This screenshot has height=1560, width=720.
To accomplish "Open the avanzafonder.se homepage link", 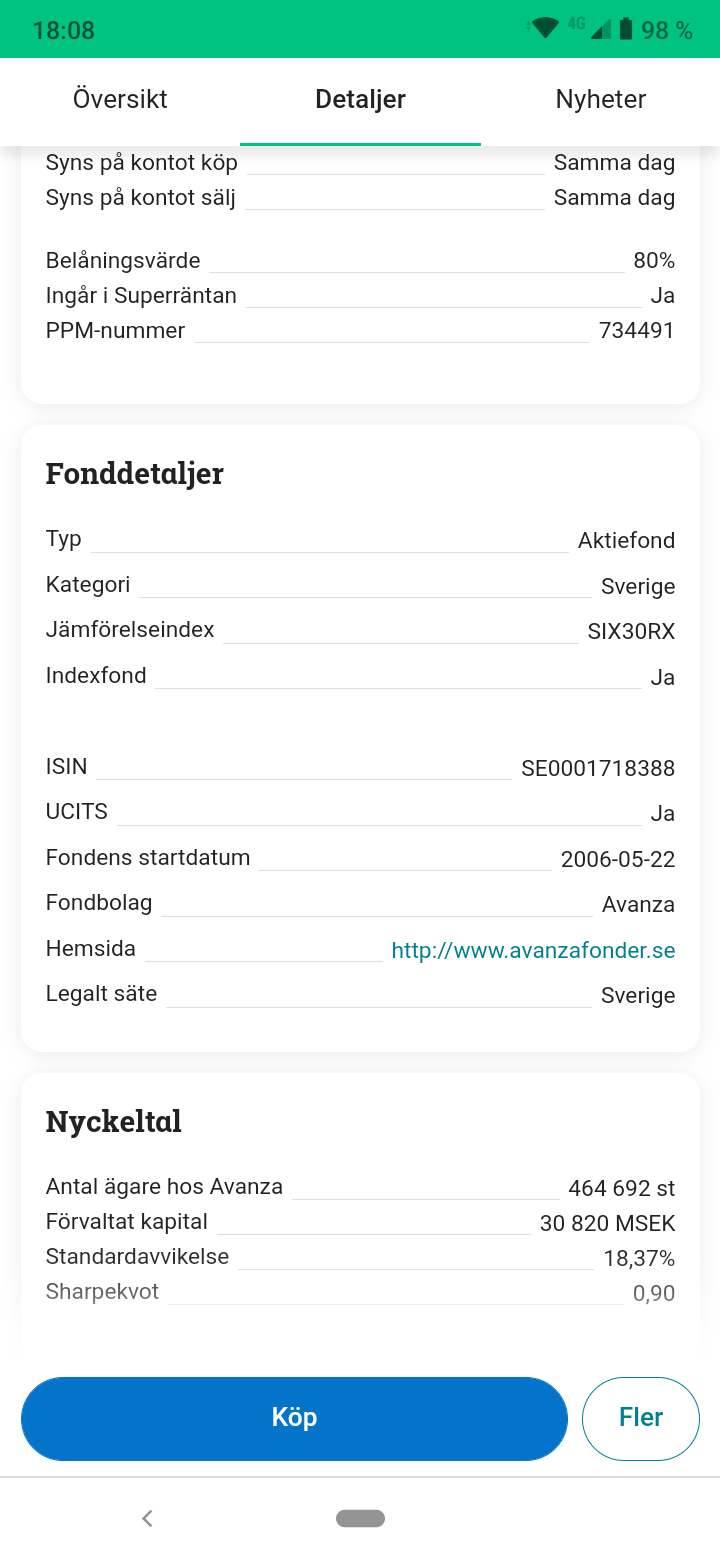I will click(x=533, y=951).
